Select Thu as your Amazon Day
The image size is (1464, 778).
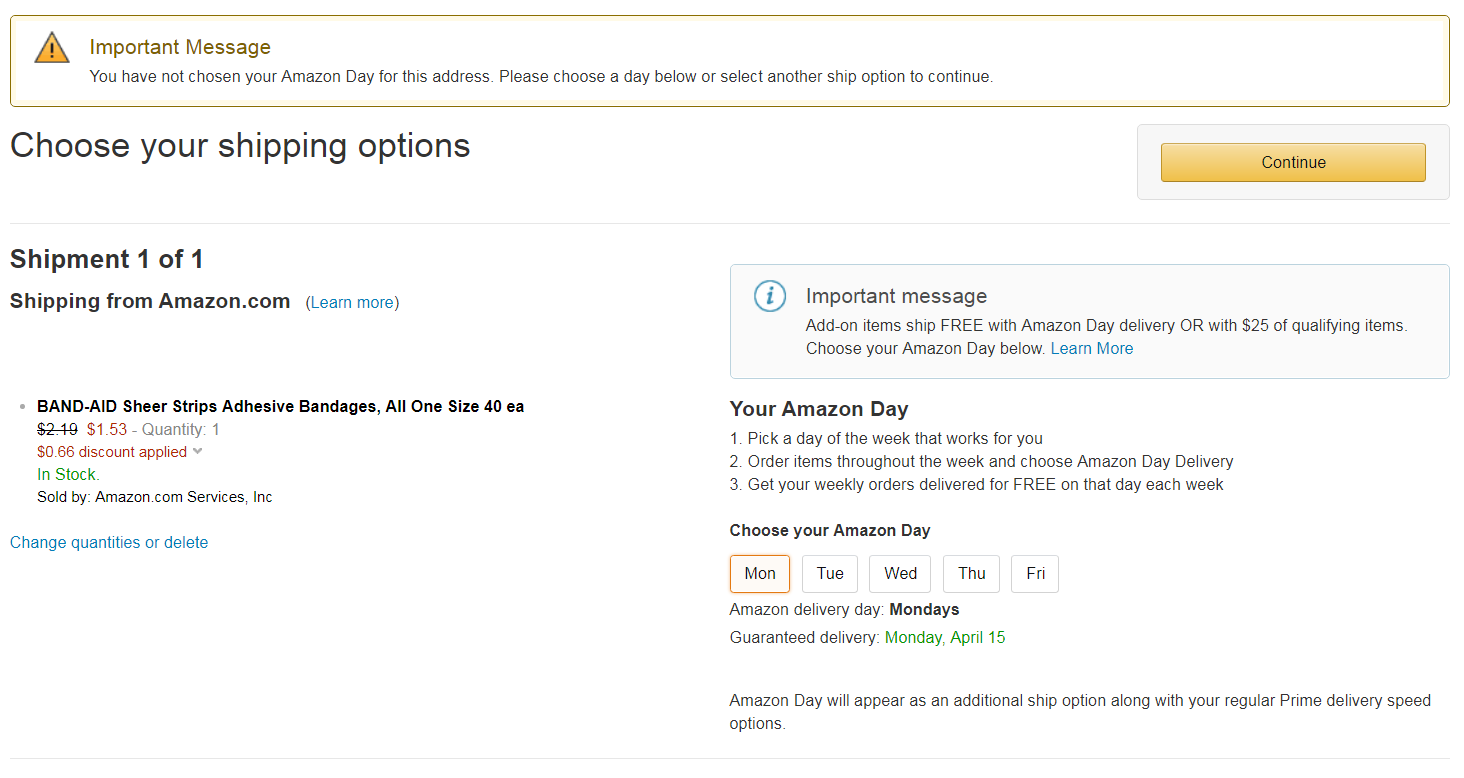tap(972, 574)
